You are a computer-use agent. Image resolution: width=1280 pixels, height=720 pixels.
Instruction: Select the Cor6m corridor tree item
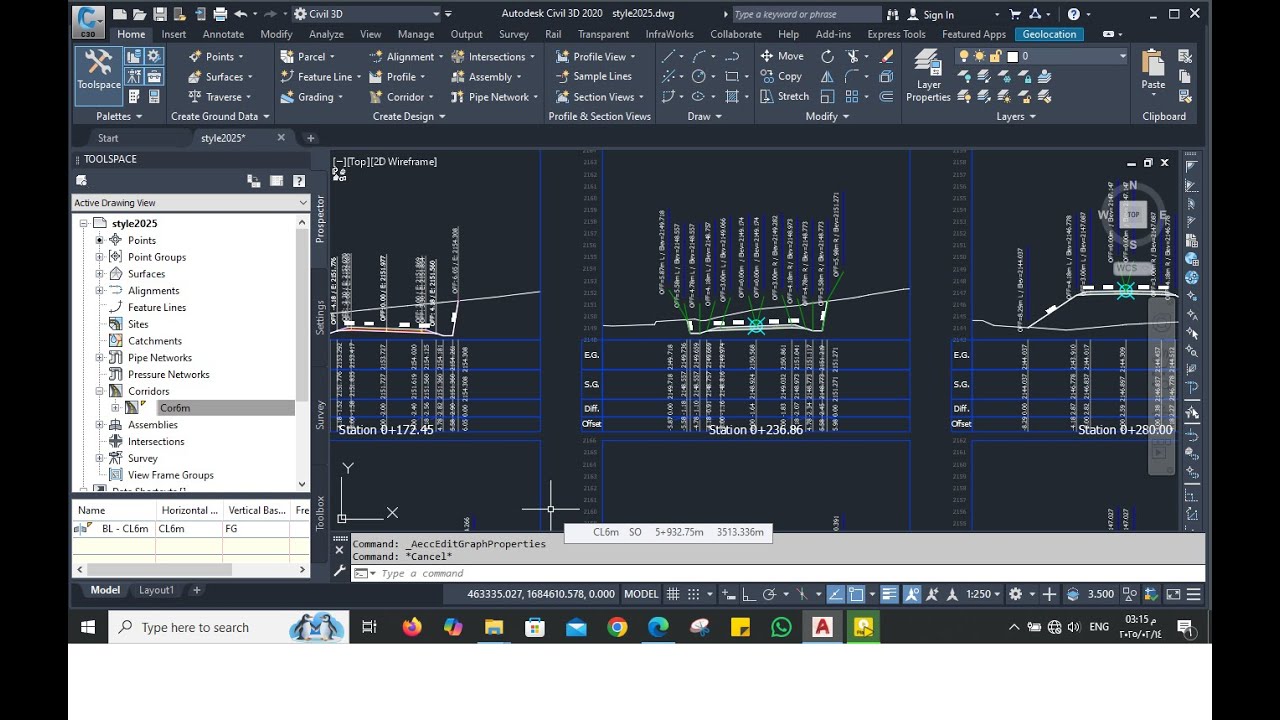pyautogui.click(x=175, y=408)
